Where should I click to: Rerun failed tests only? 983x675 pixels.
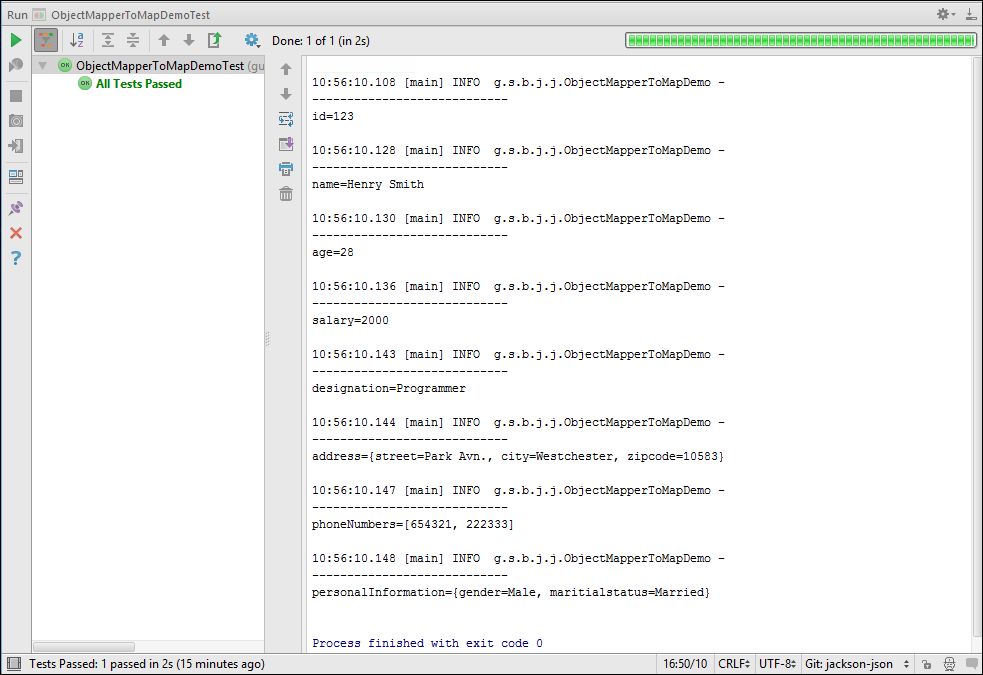tap(15, 63)
